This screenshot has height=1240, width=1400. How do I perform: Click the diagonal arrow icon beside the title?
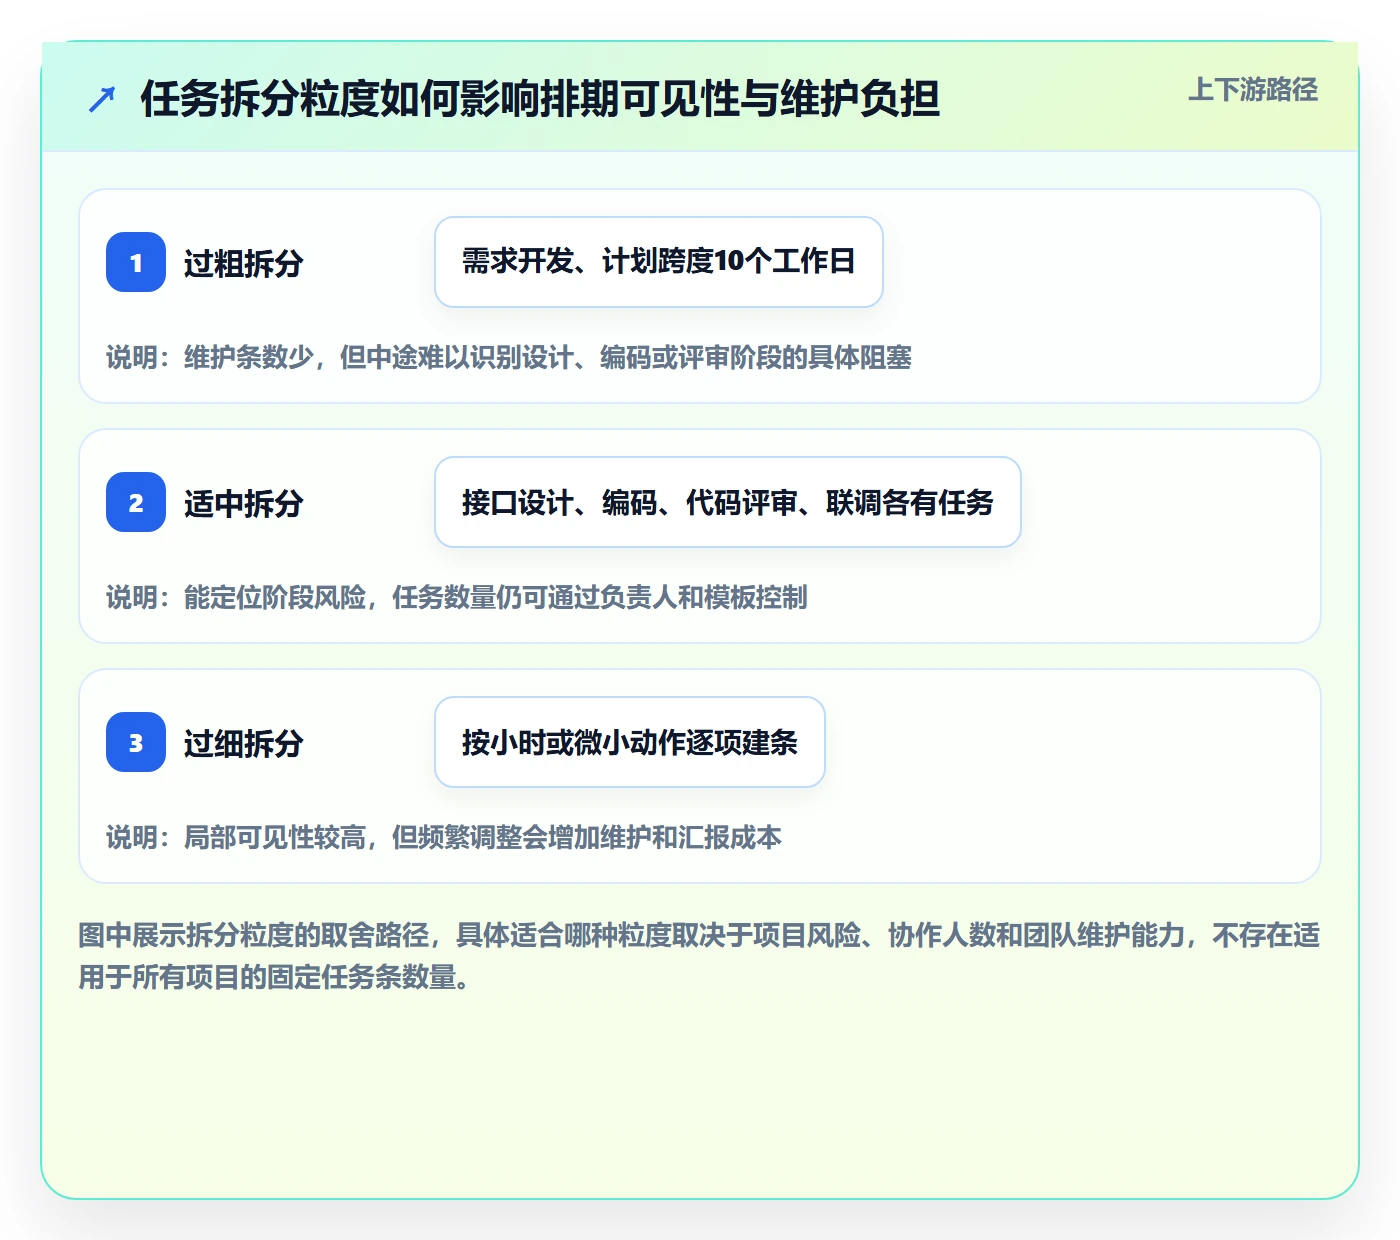(102, 99)
